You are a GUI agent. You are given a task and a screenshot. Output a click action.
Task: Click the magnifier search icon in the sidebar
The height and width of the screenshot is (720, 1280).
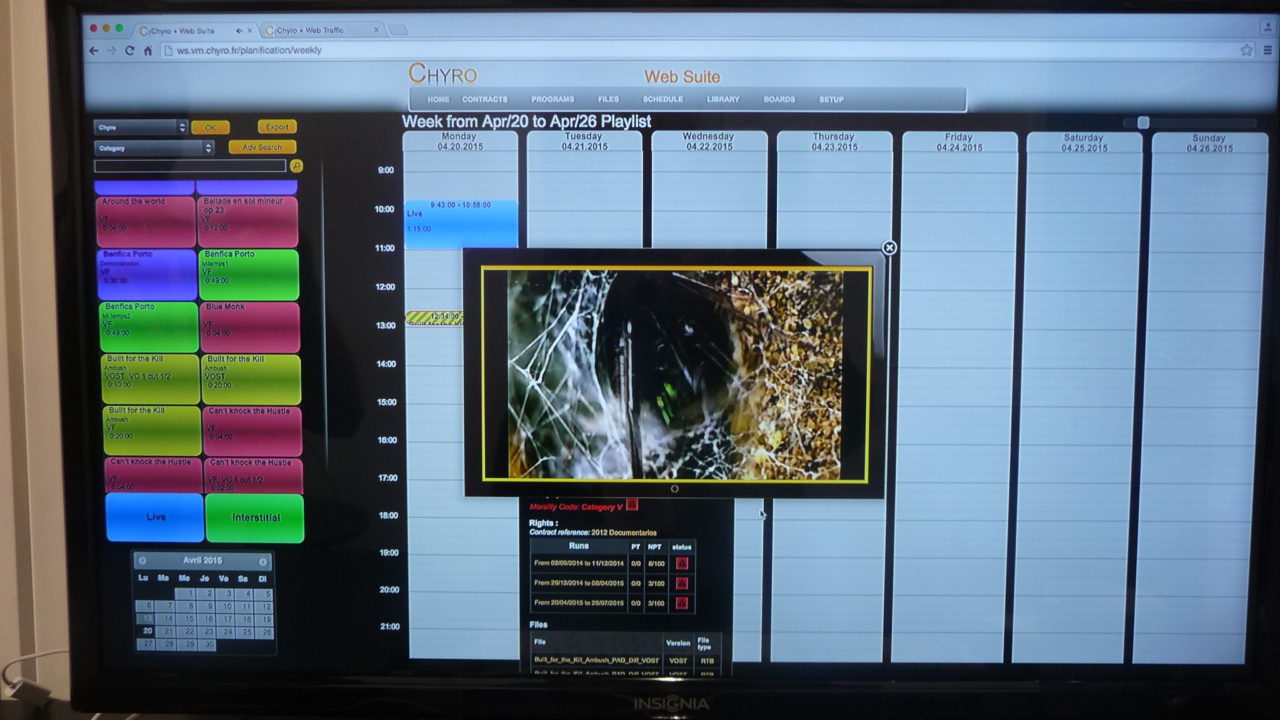297,166
